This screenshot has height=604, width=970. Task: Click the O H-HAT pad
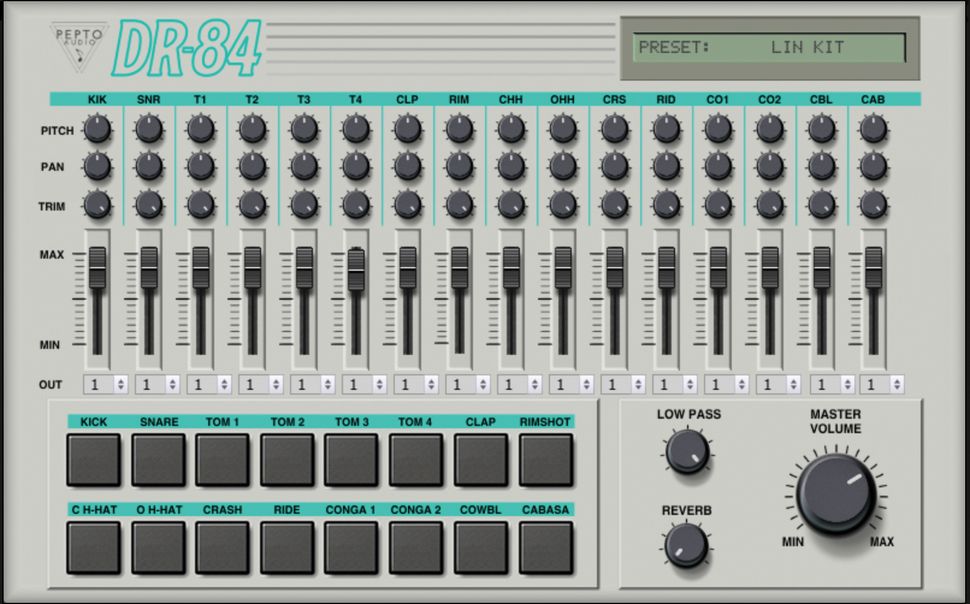point(157,547)
